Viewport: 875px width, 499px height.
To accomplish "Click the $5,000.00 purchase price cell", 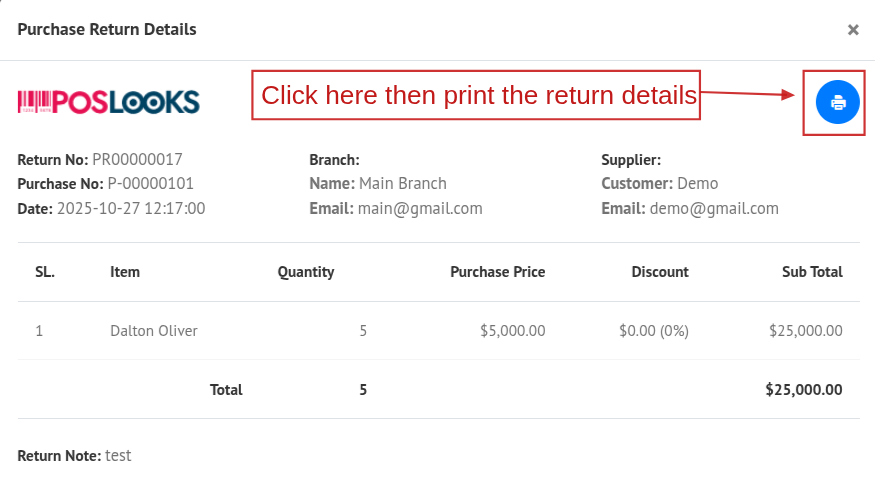I will pyautogui.click(x=512, y=331).
